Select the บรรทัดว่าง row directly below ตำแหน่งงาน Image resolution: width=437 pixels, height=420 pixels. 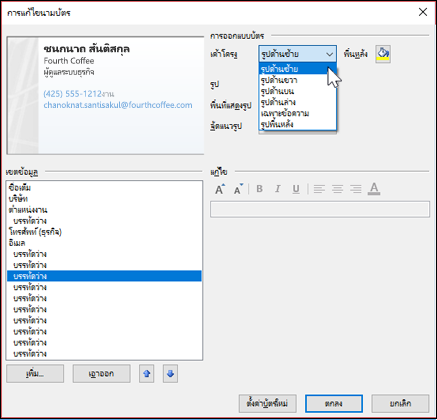[104, 221]
